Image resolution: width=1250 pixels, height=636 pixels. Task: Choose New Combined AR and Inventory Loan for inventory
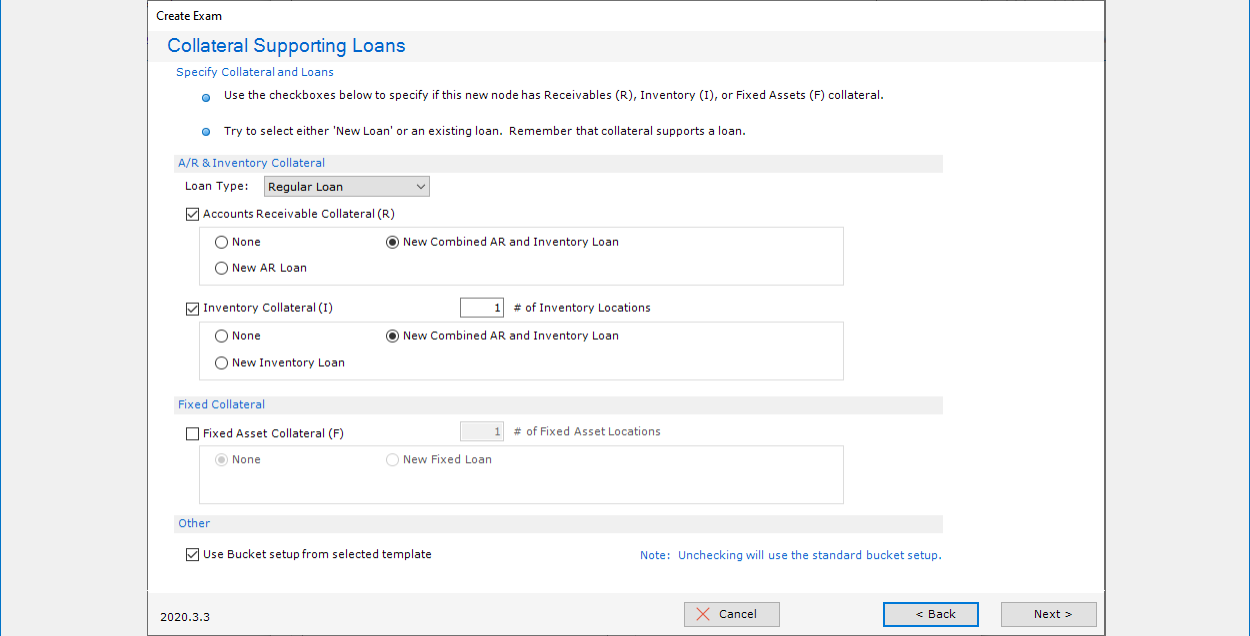(393, 336)
